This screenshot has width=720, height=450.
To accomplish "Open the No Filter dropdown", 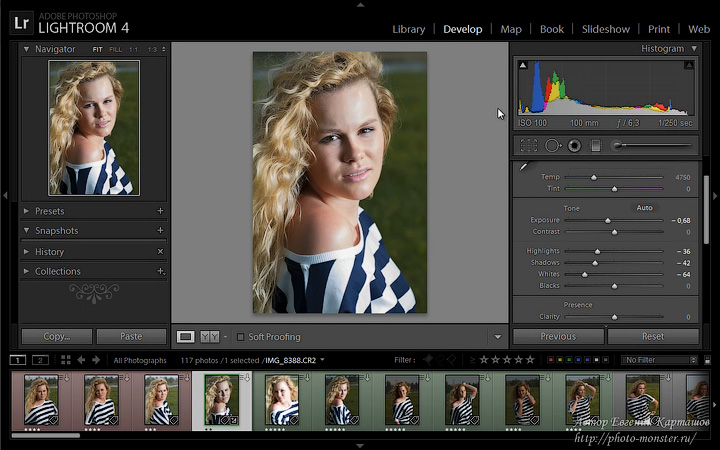I will click(659, 360).
